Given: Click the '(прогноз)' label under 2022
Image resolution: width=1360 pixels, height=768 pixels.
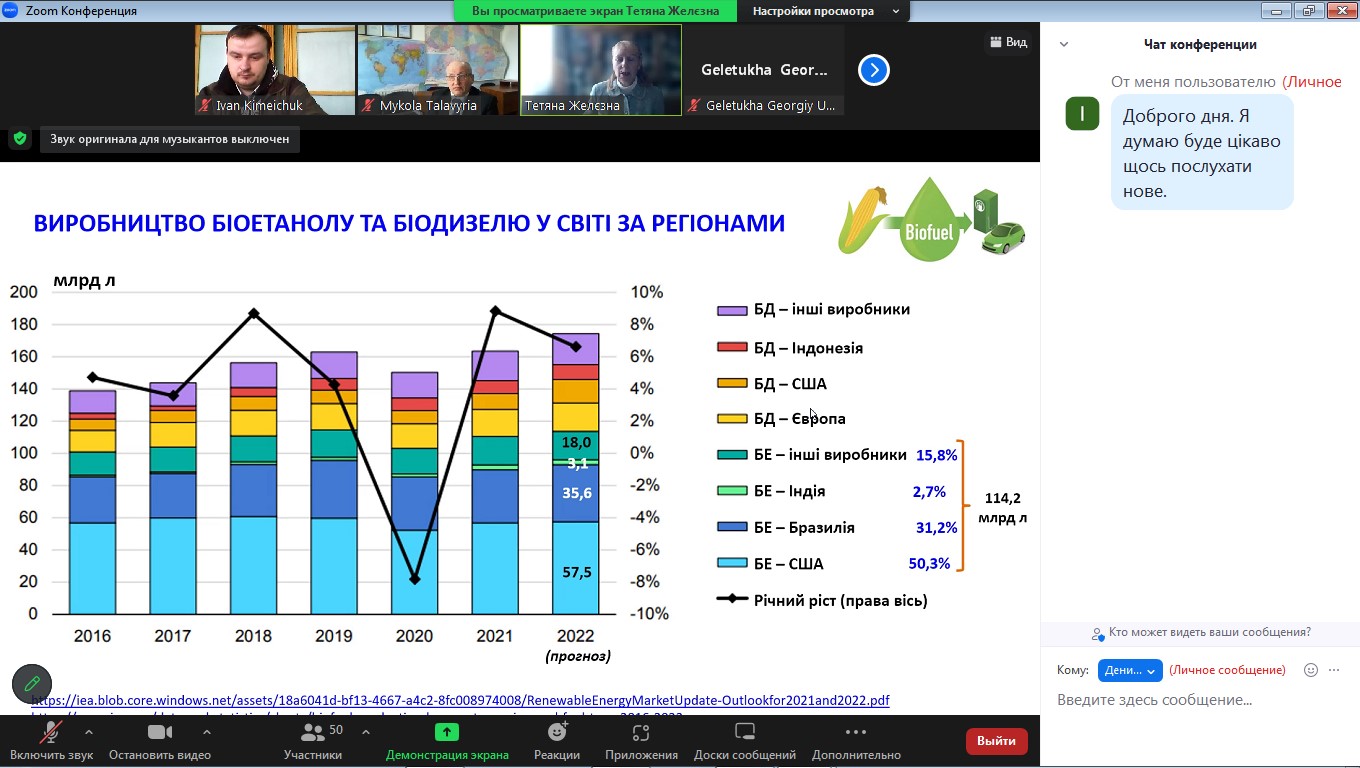Looking at the screenshot, I should click(x=578, y=657).
